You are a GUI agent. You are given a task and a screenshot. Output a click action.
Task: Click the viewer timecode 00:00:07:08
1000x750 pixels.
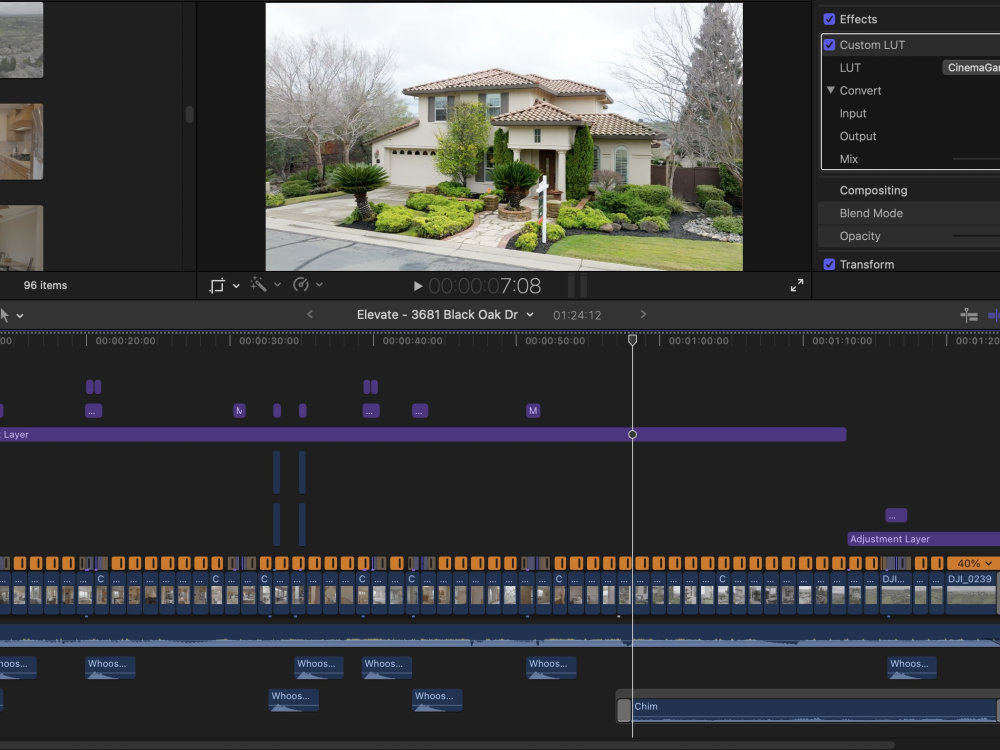485,286
